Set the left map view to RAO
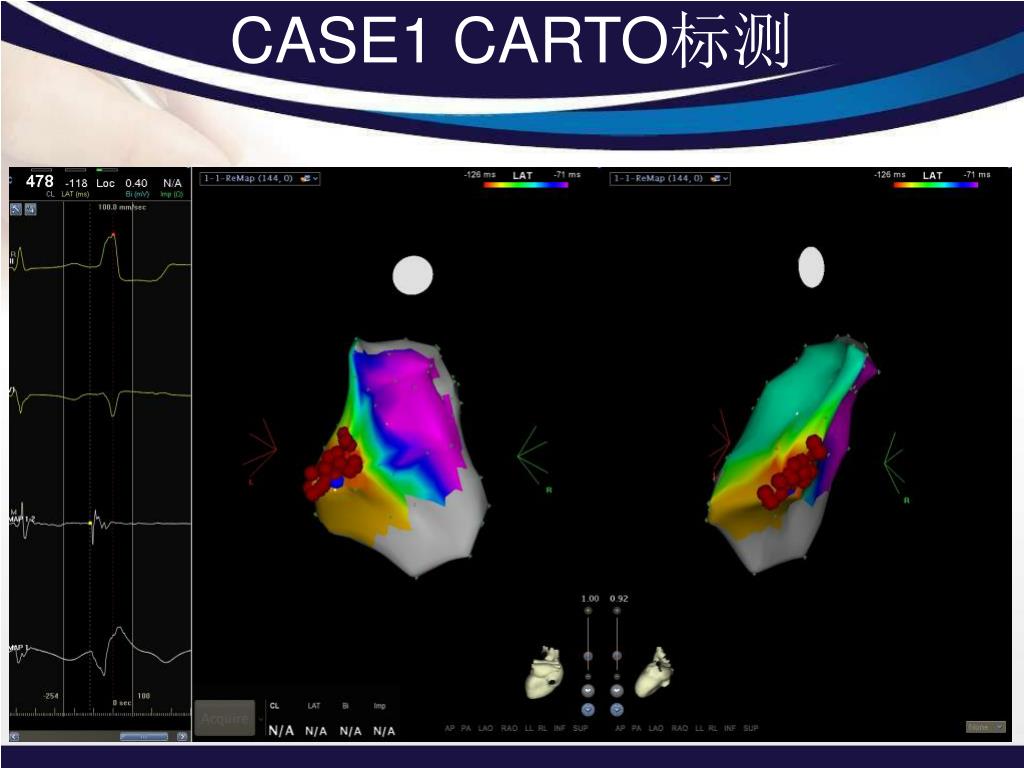1024x768 pixels. 509,728
